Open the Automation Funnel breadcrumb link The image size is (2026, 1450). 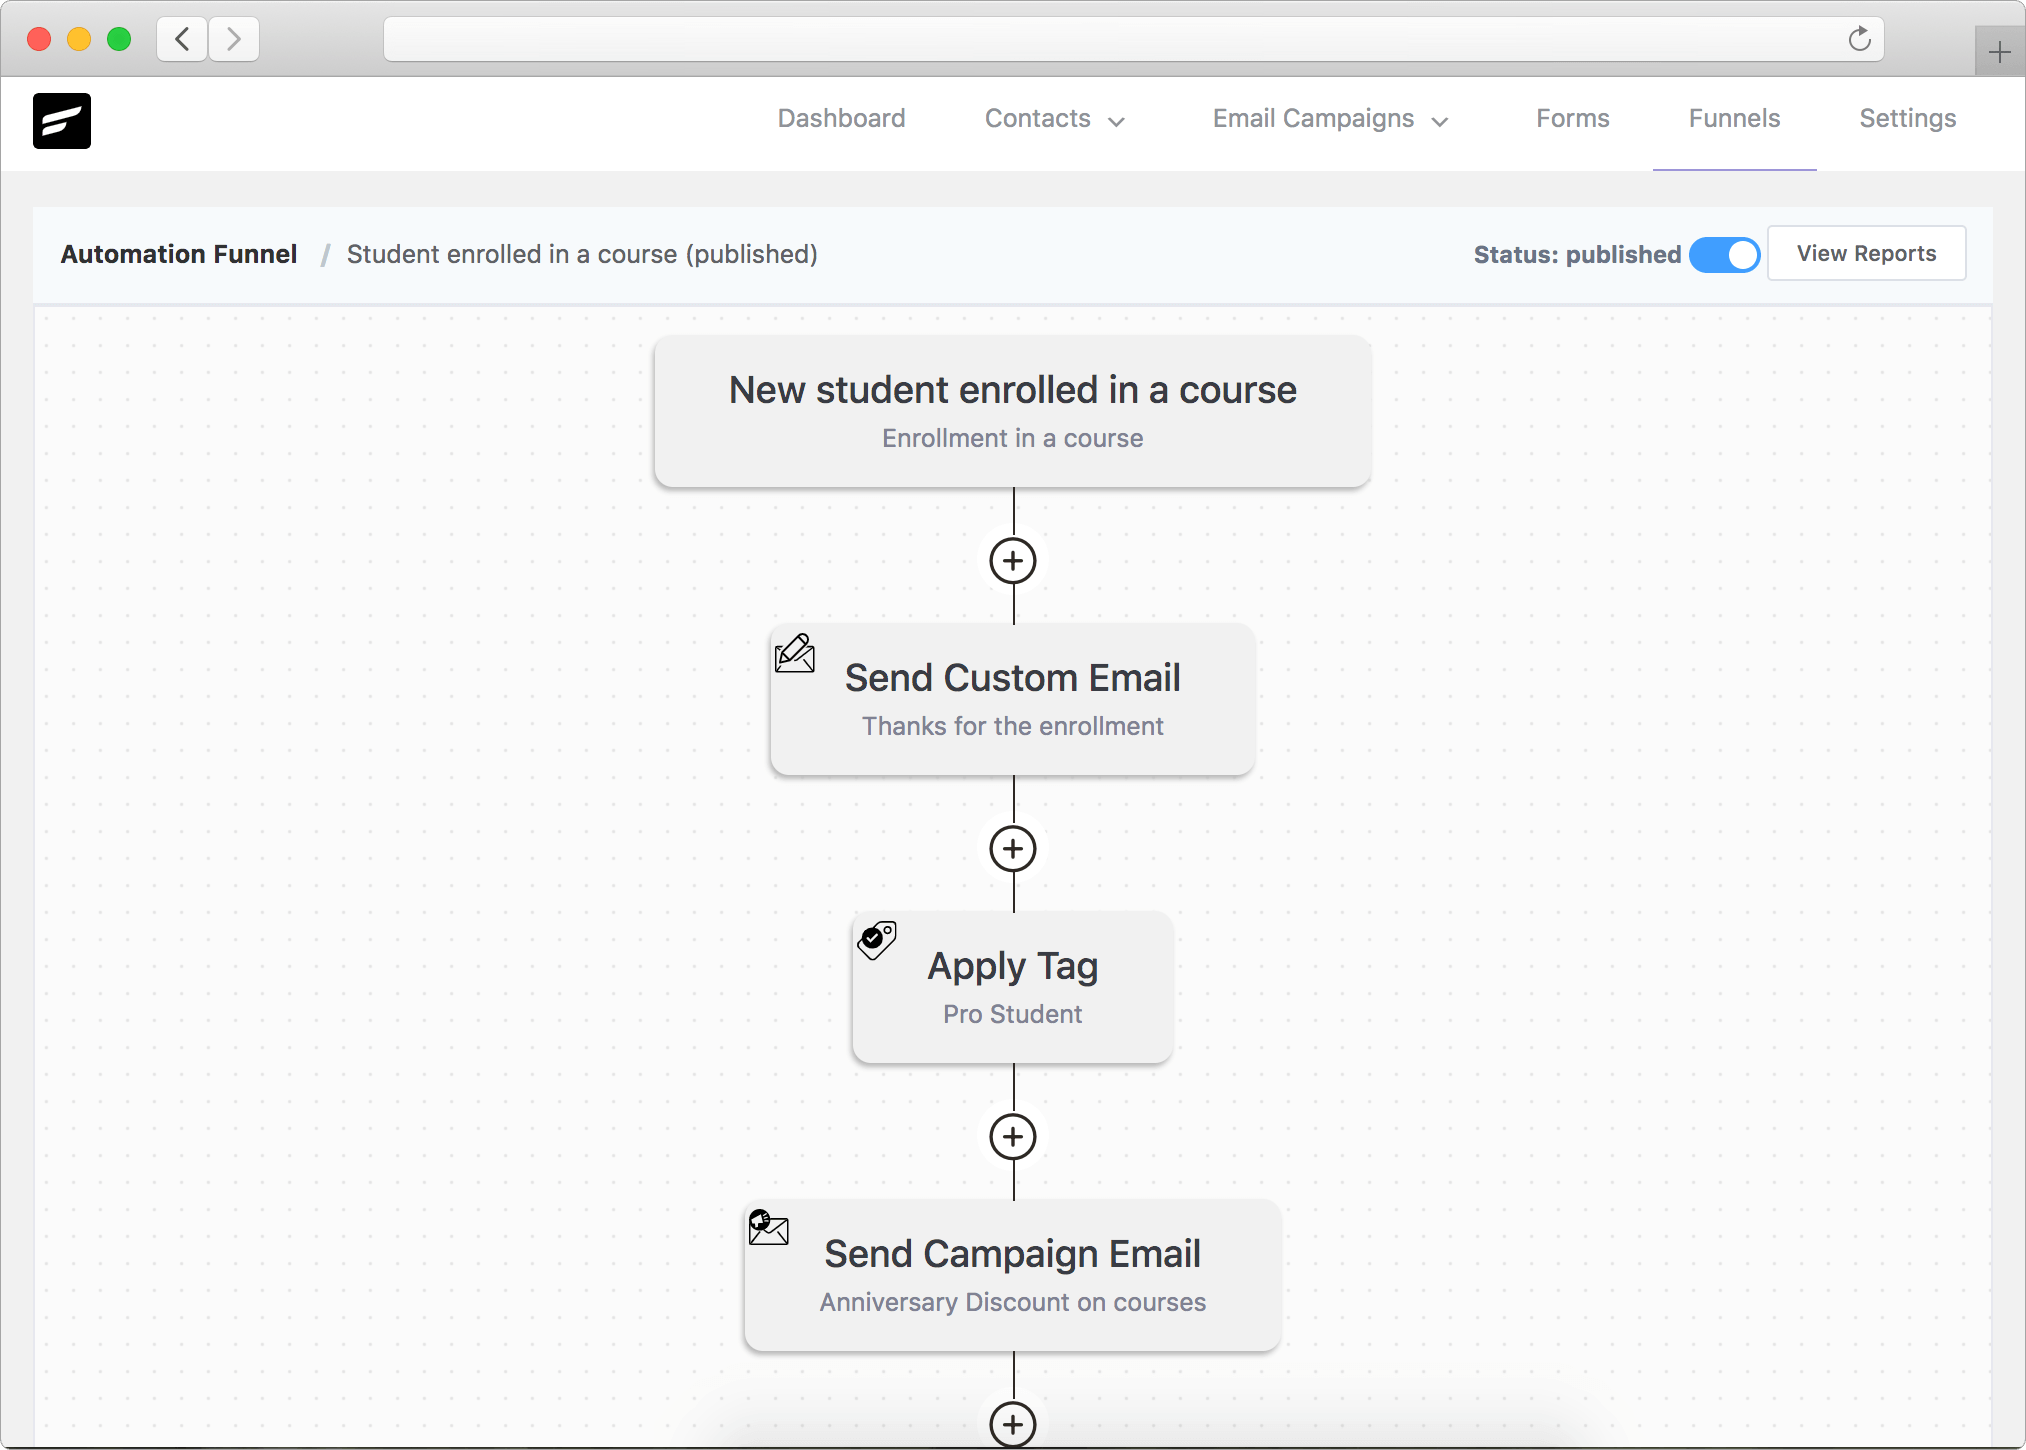pyautogui.click(x=178, y=254)
